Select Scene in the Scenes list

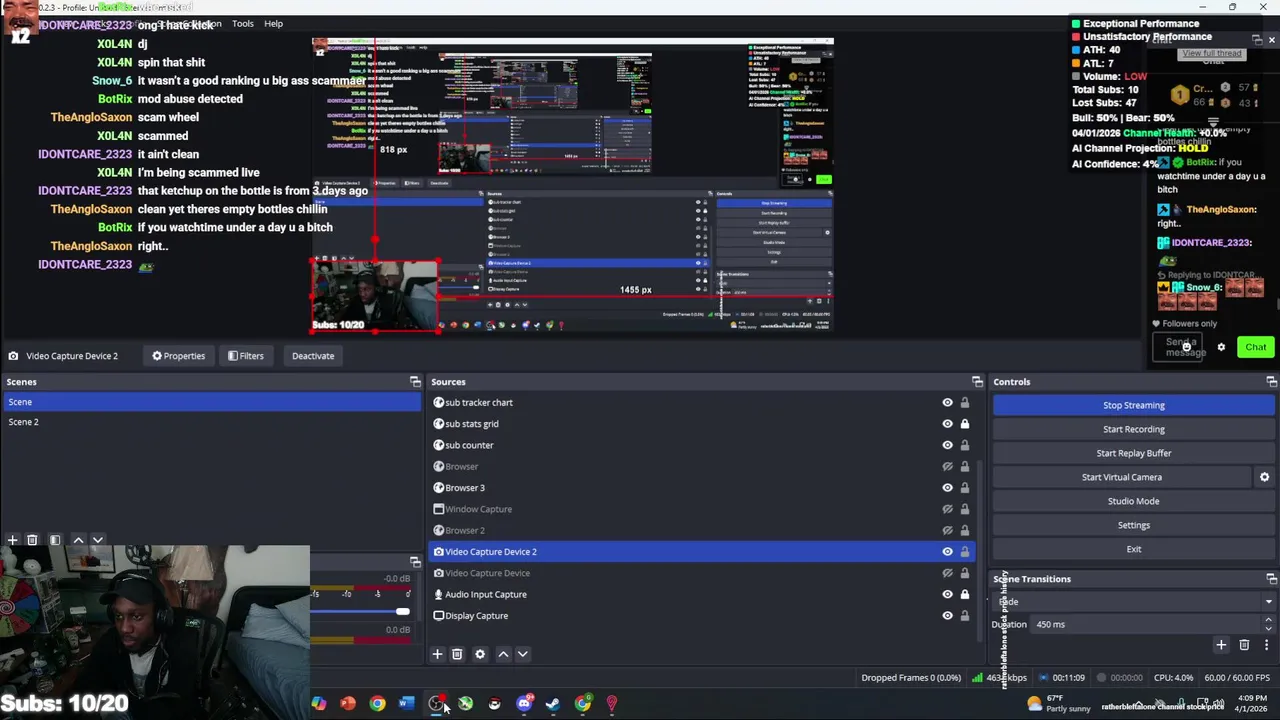pyautogui.click(x=212, y=402)
